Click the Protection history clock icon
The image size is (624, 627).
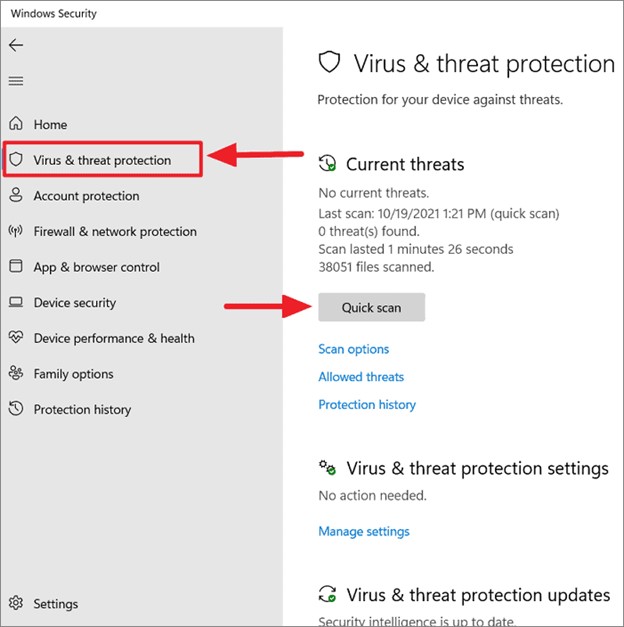(15, 410)
